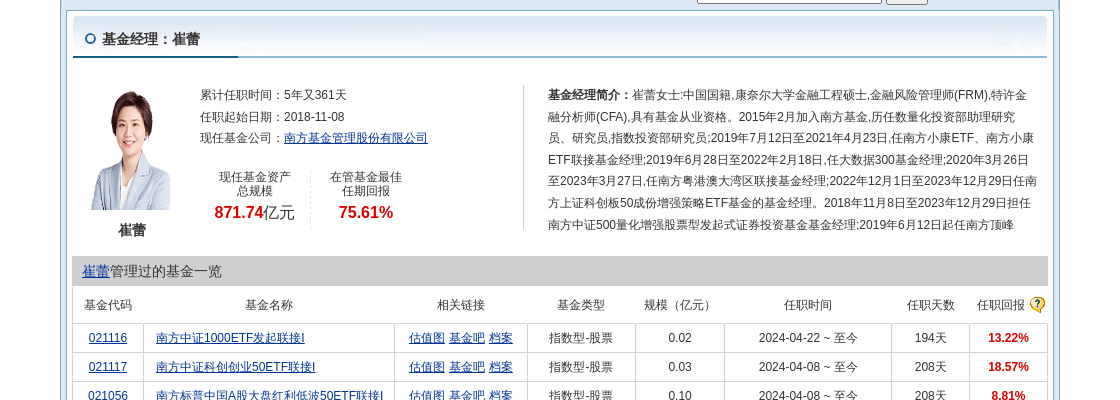Click 基金吧 link in the 021117 row

click(x=466, y=367)
